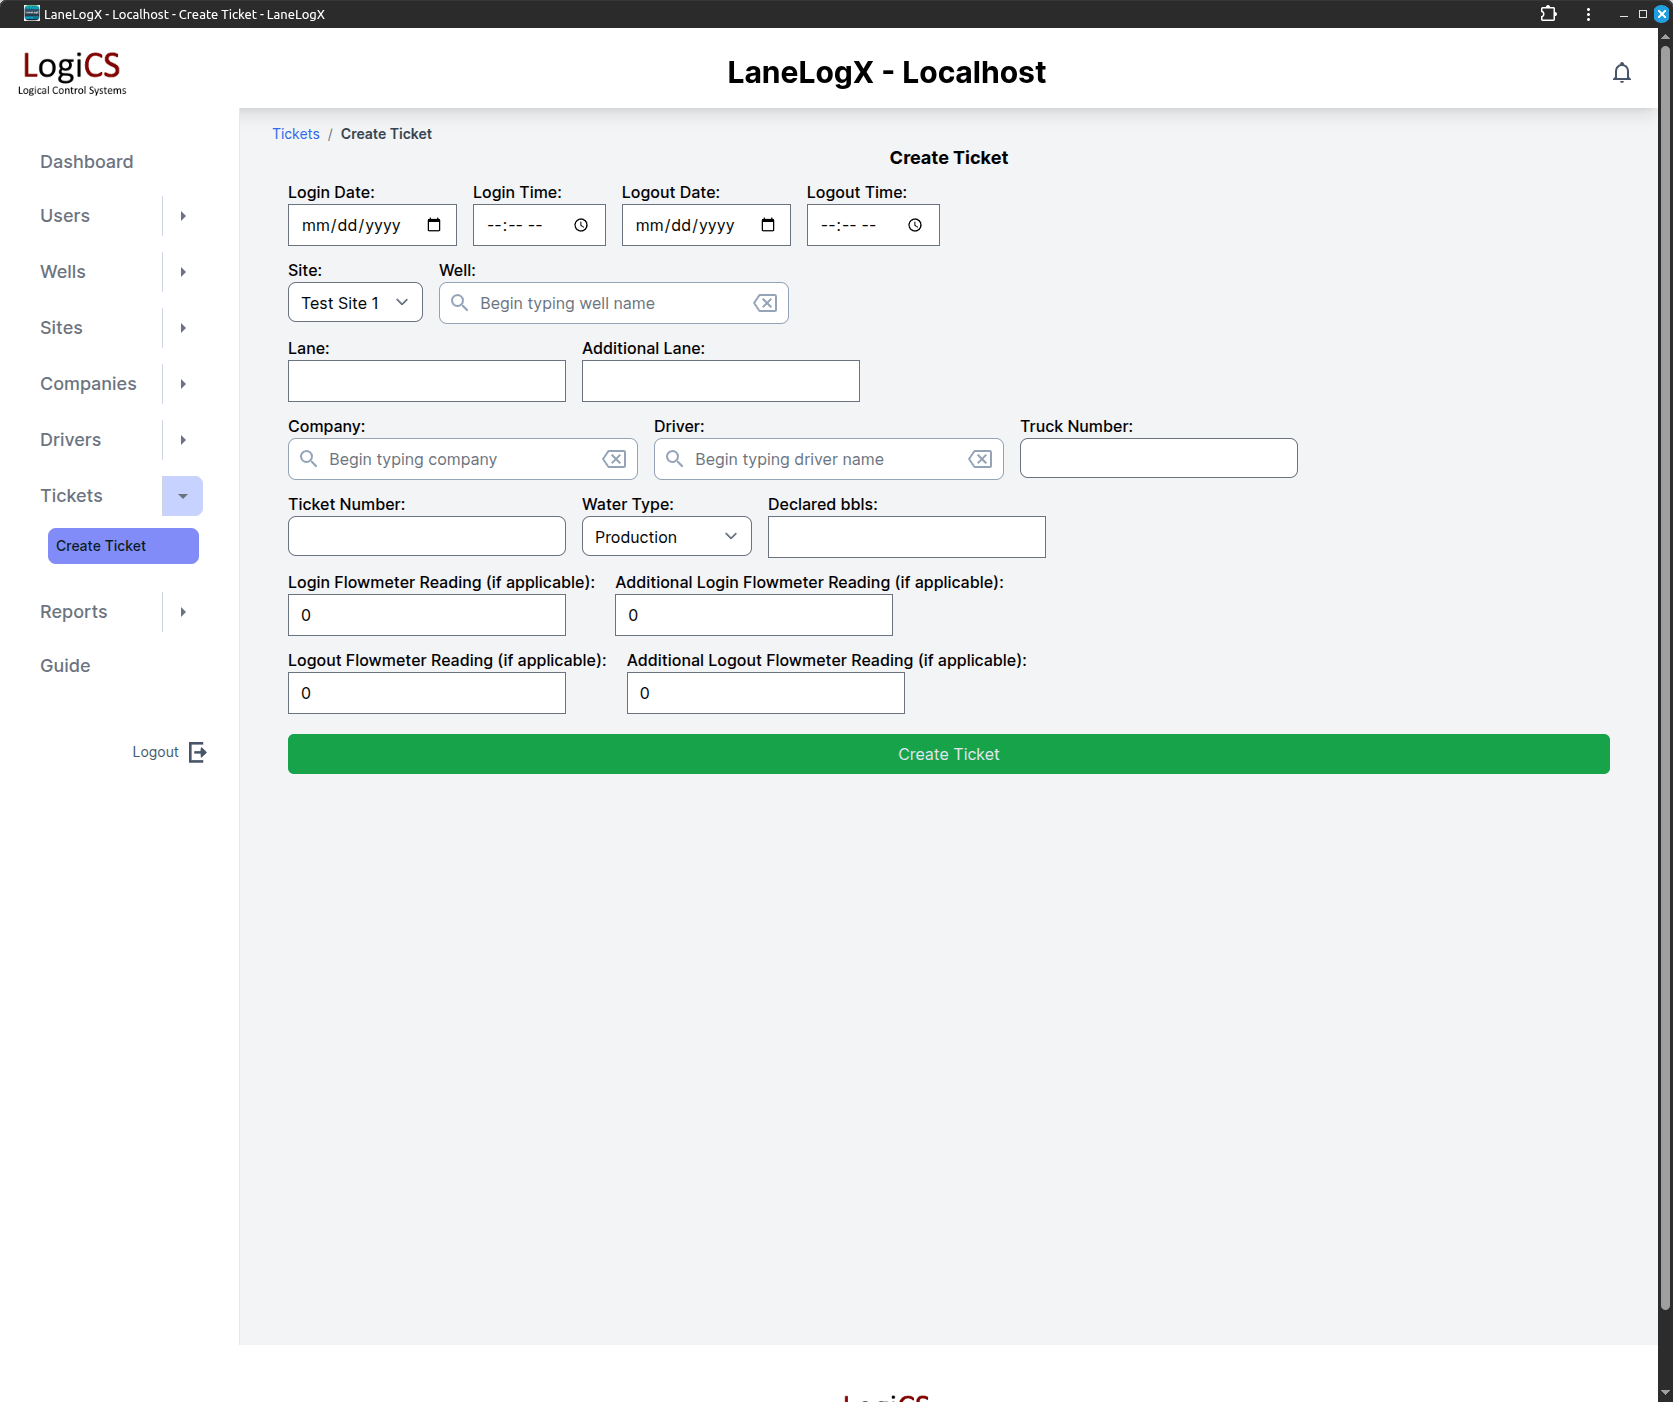Click into the Truck Number input field
1673x1402 pixels.
[x=1158, y=458]
